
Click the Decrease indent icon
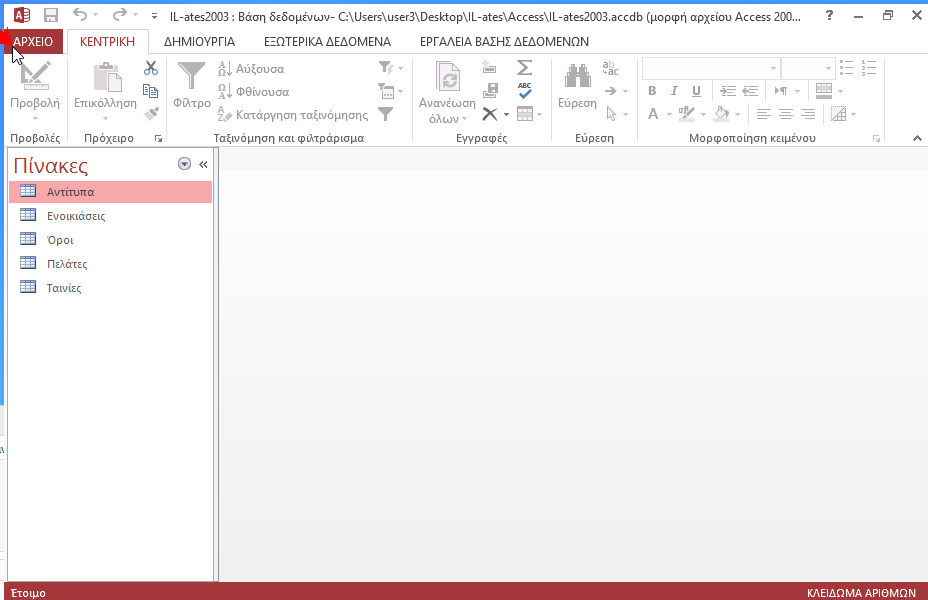point(750,91)
